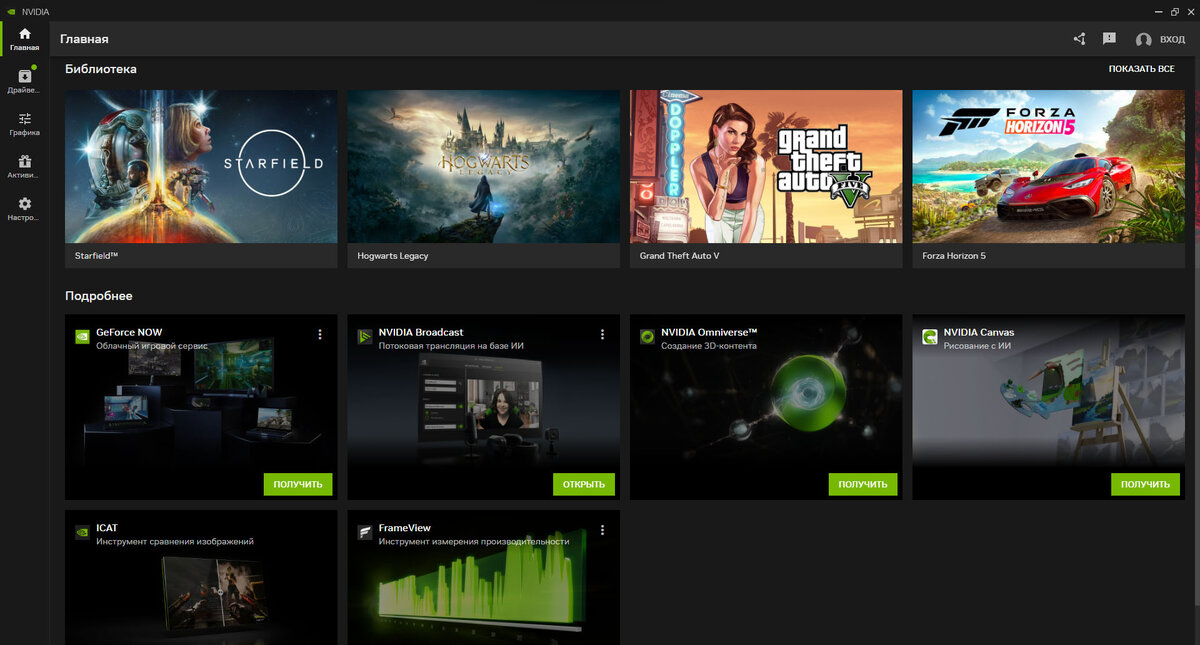
Task: Click the ICAT app icon
Action: point(83,533)
